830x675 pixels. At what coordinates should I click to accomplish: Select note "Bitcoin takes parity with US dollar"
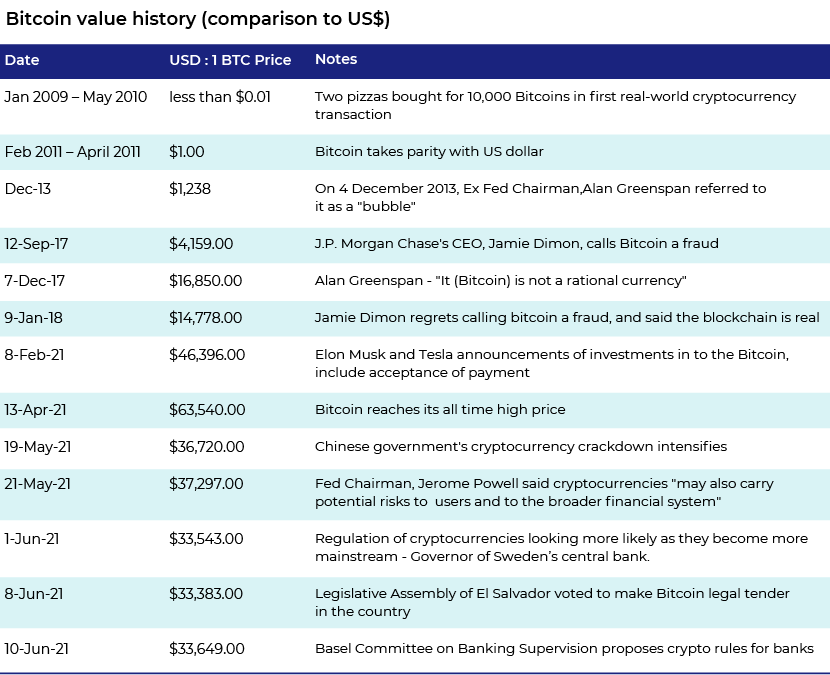pos(429,151)
